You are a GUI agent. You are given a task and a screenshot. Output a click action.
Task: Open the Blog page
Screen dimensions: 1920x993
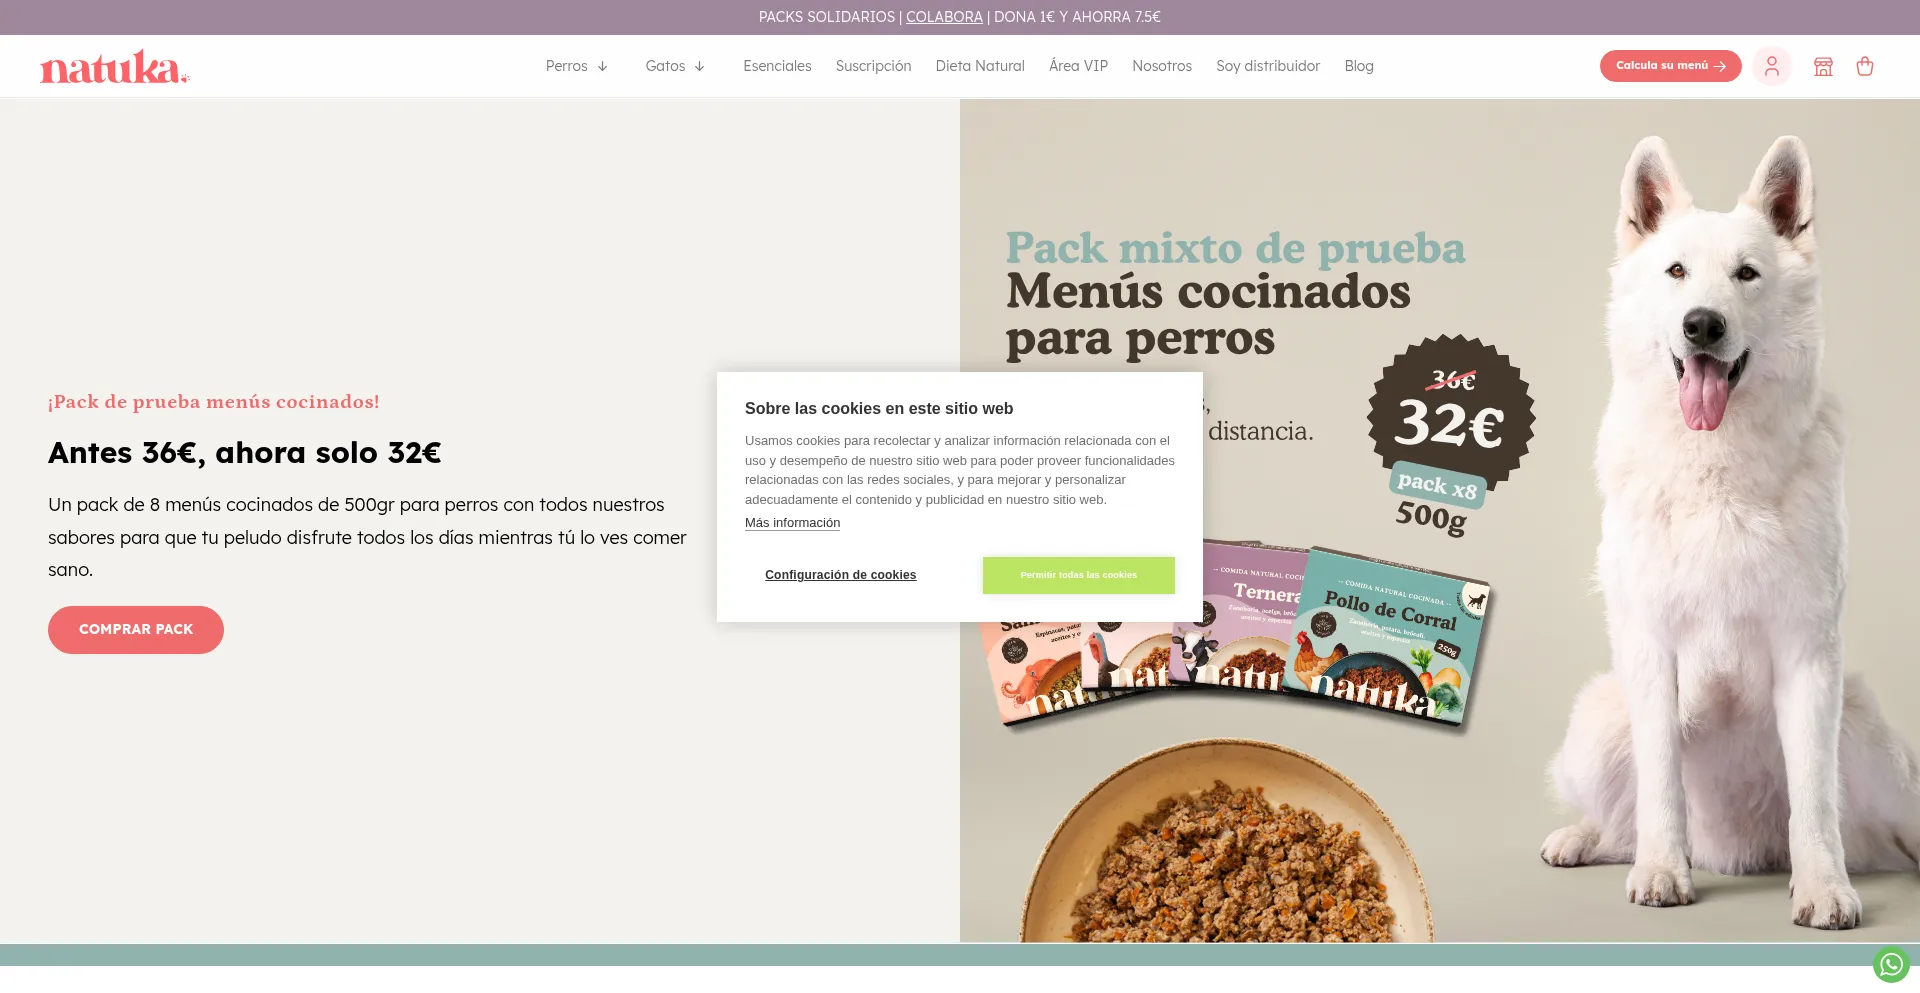[x=1358, y=66]
